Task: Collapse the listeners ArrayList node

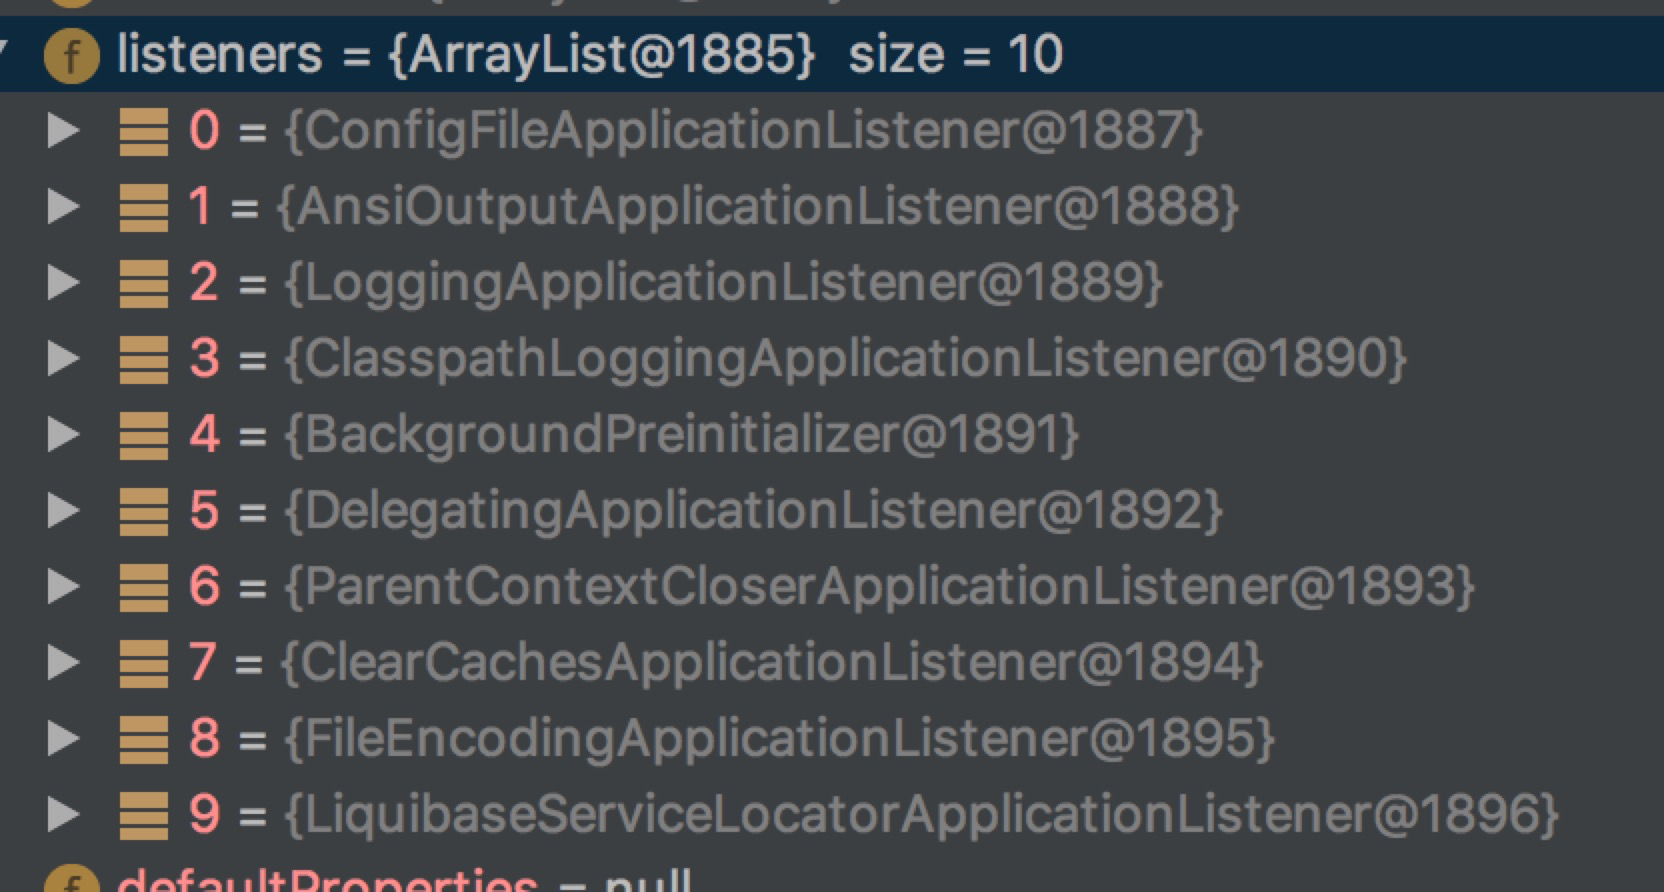Action: [5, 48]
